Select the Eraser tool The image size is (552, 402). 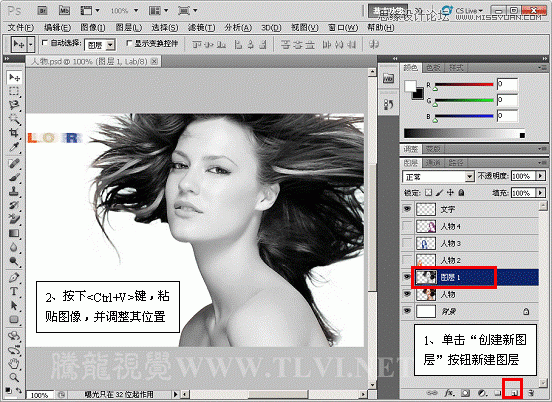coord(14,219)
